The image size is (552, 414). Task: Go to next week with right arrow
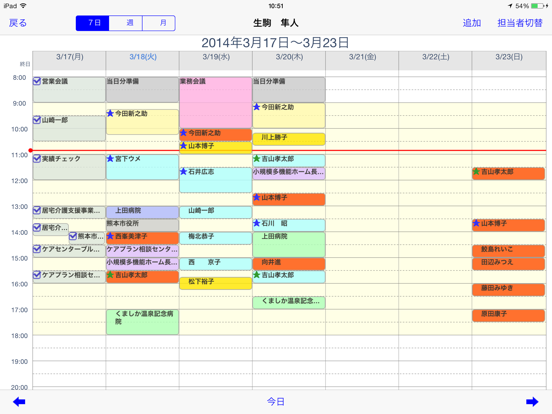coord(532,402)
